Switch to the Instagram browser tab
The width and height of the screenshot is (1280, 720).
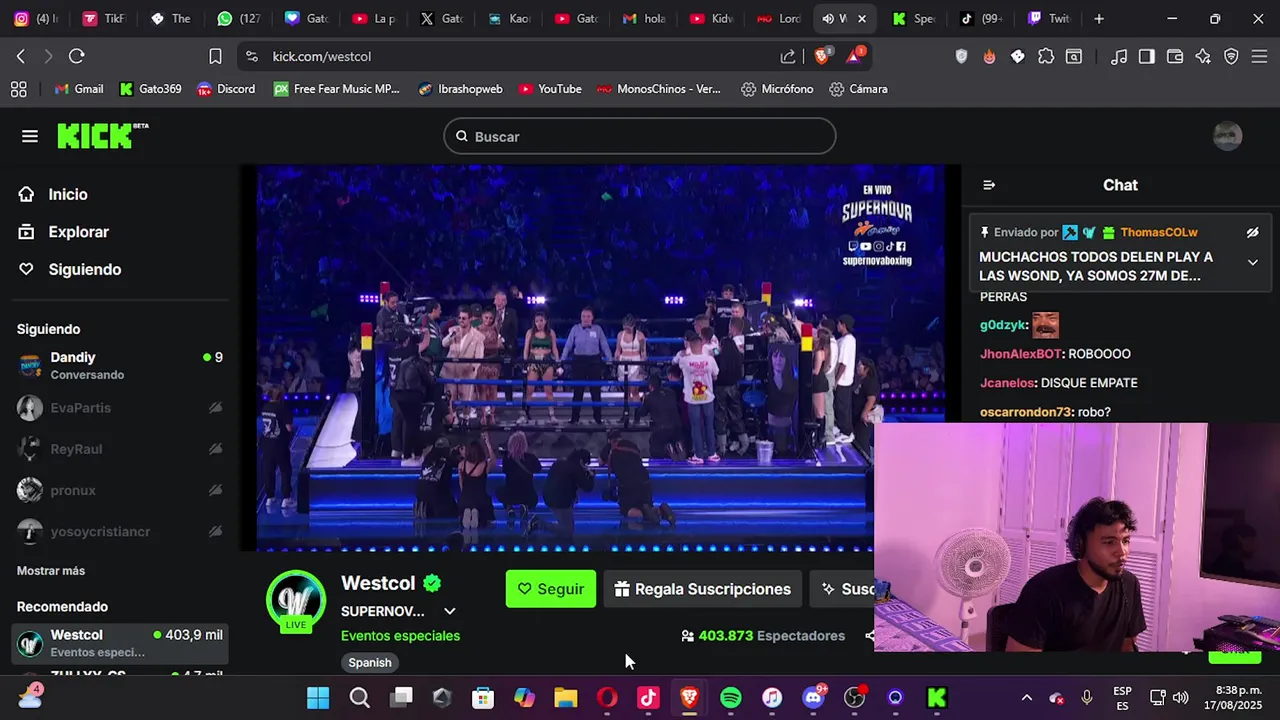(35, 19)
